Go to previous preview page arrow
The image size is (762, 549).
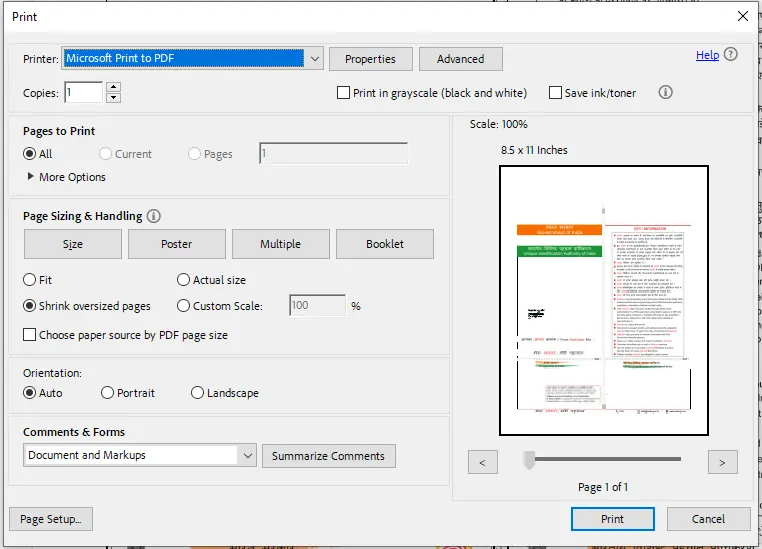[483, 462]
